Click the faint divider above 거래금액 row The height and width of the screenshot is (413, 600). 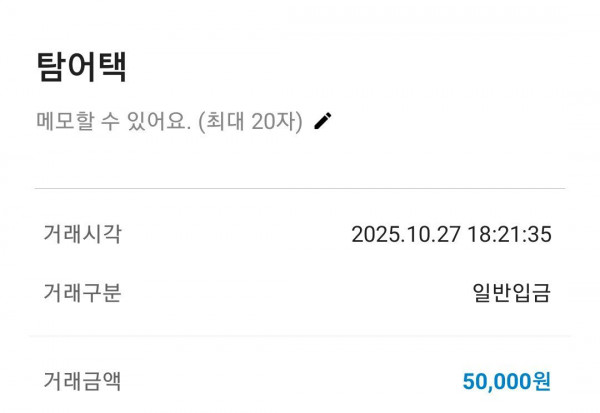300,336
